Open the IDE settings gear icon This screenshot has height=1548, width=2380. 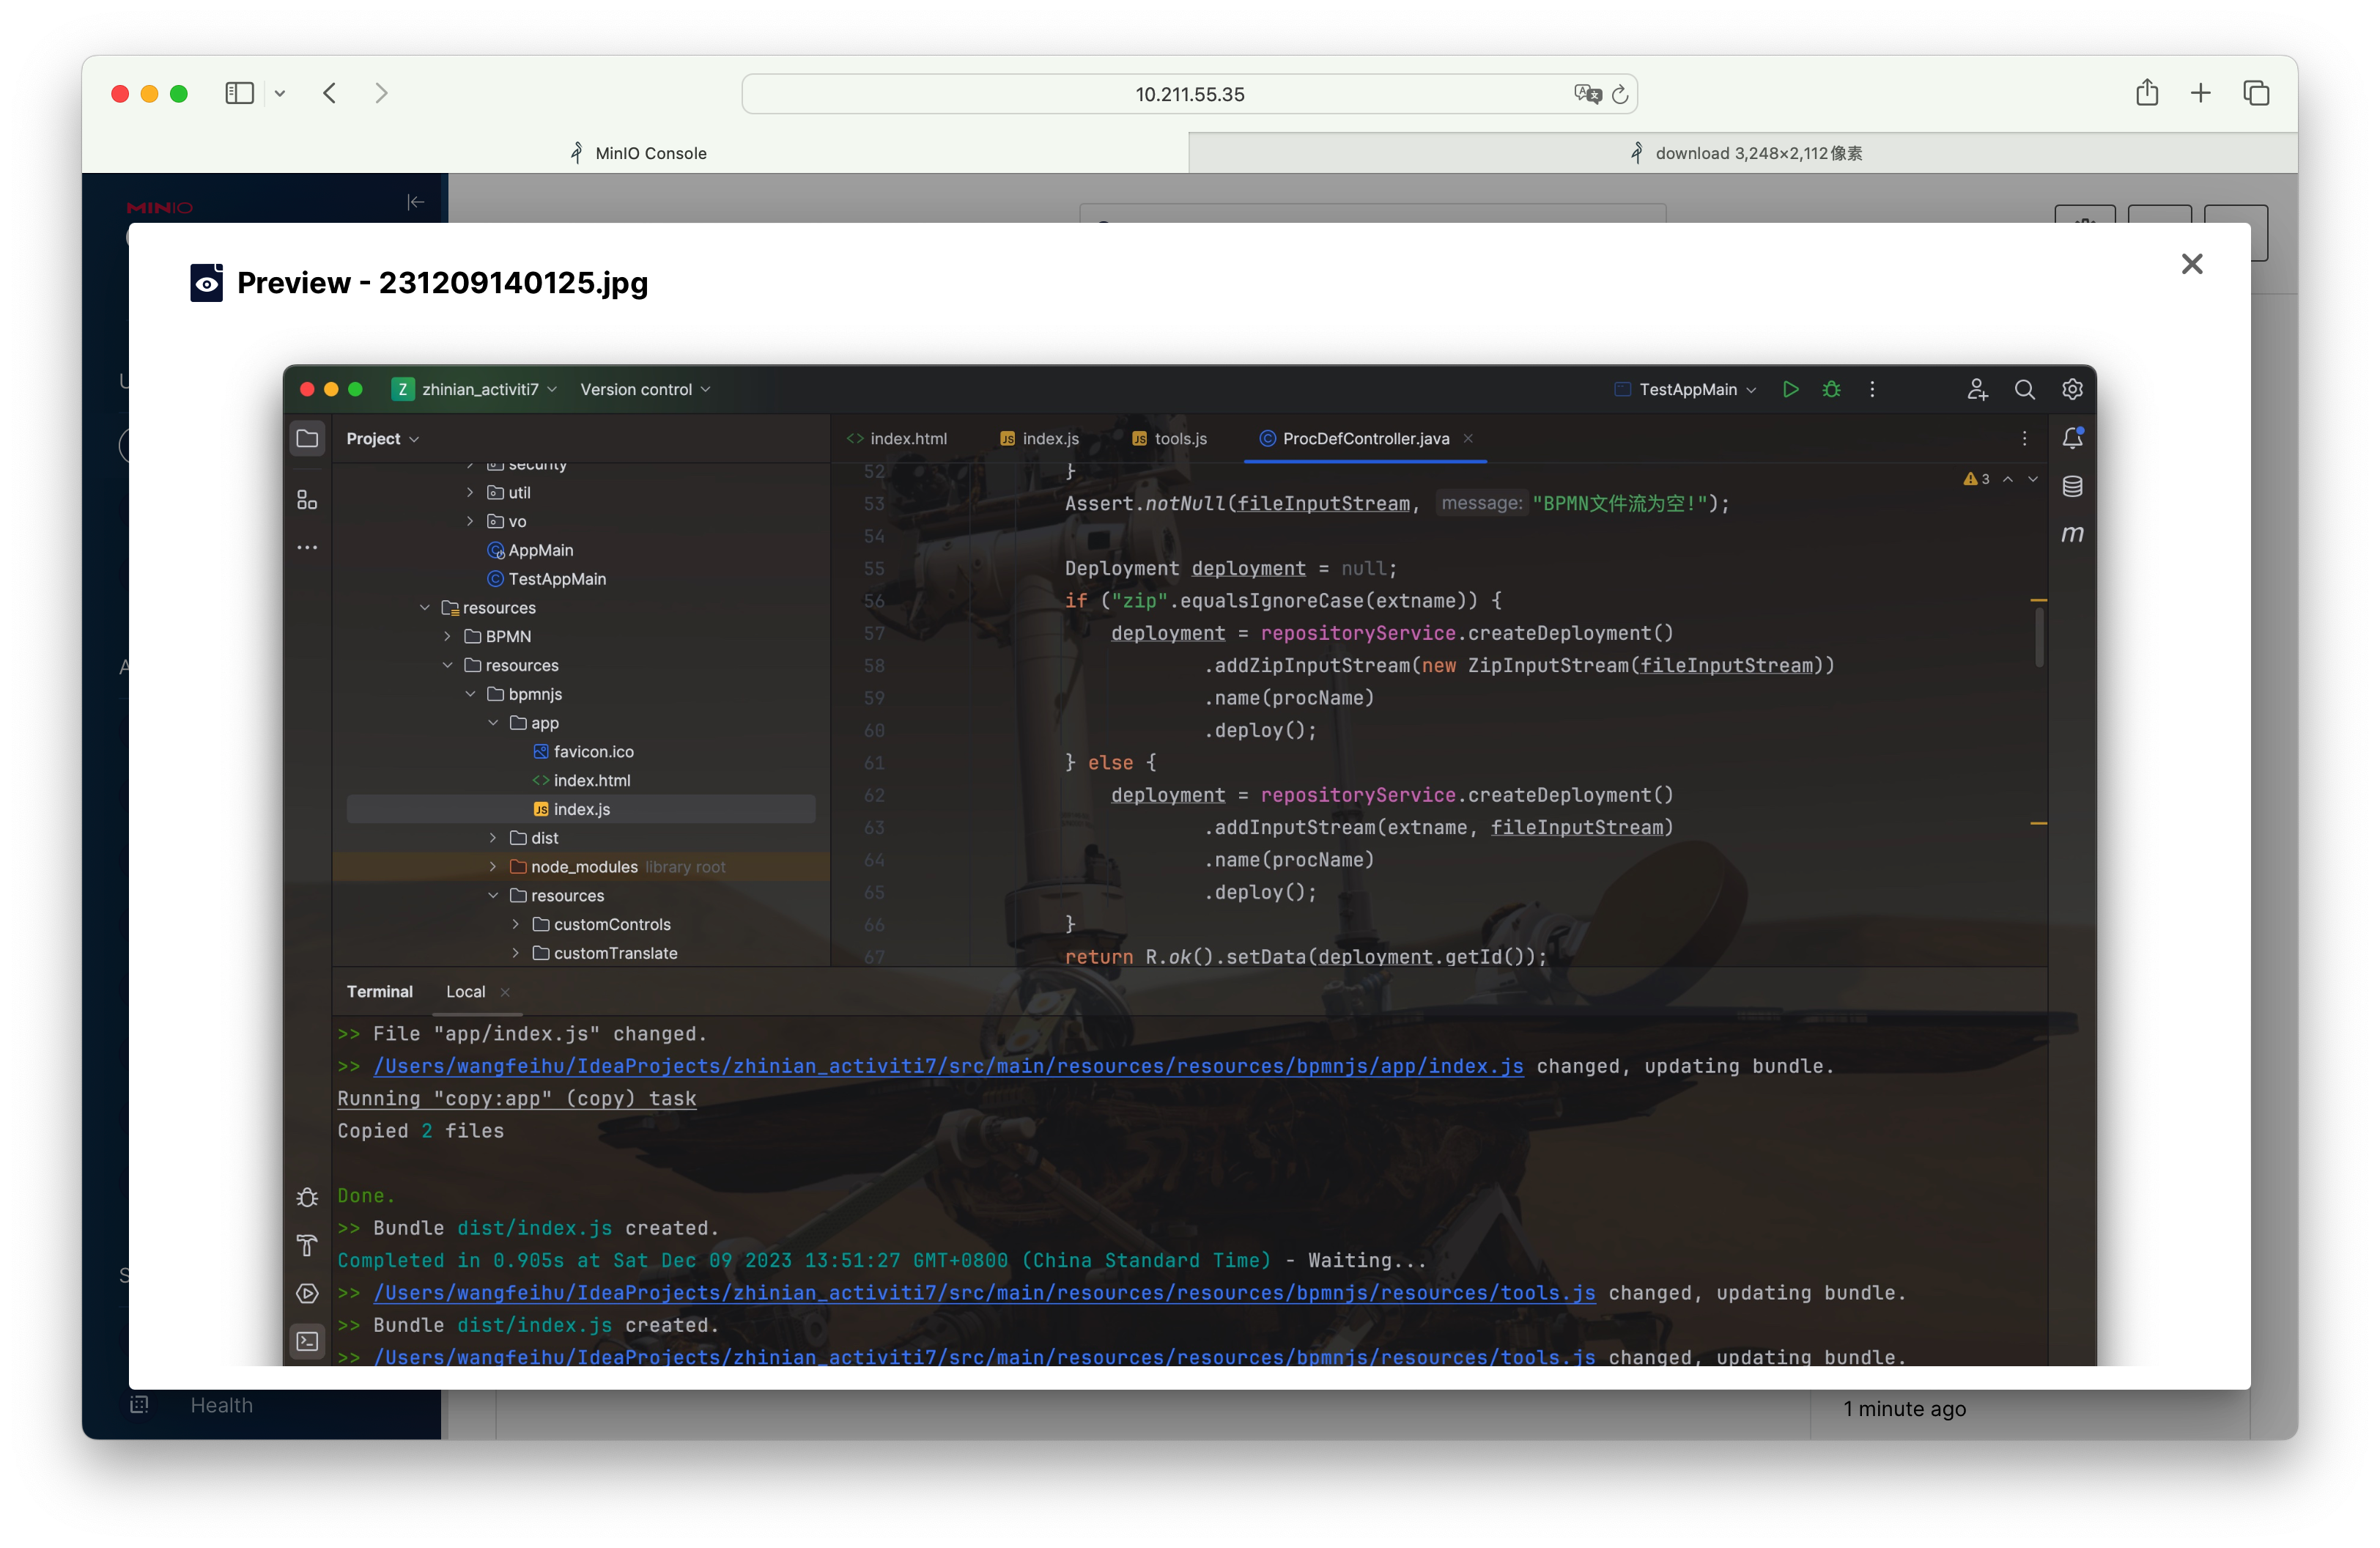tap(2072, 389)
